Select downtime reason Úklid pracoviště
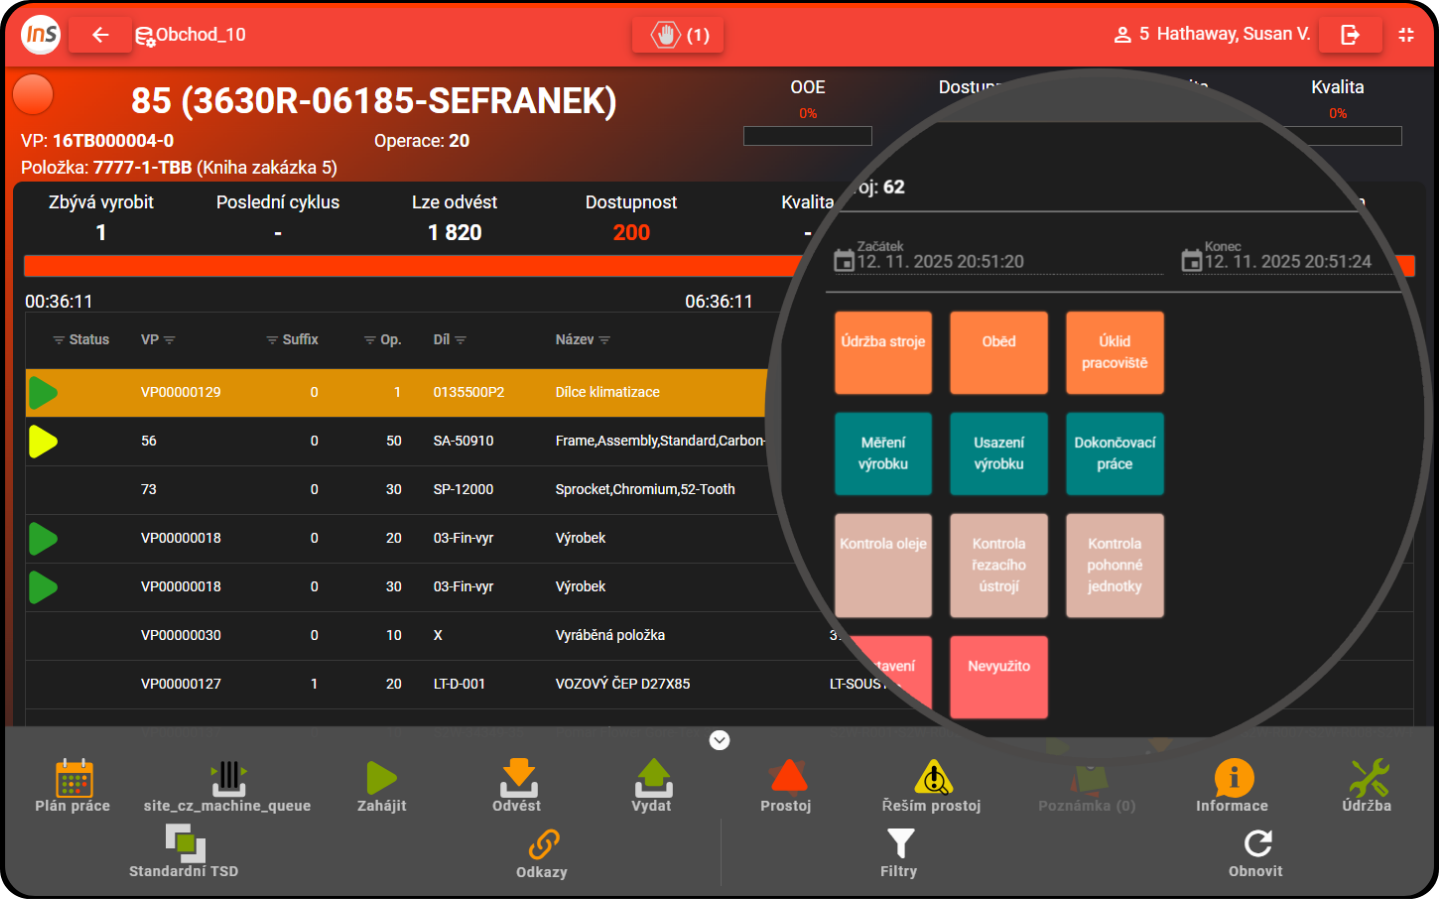 [1115, 352]
